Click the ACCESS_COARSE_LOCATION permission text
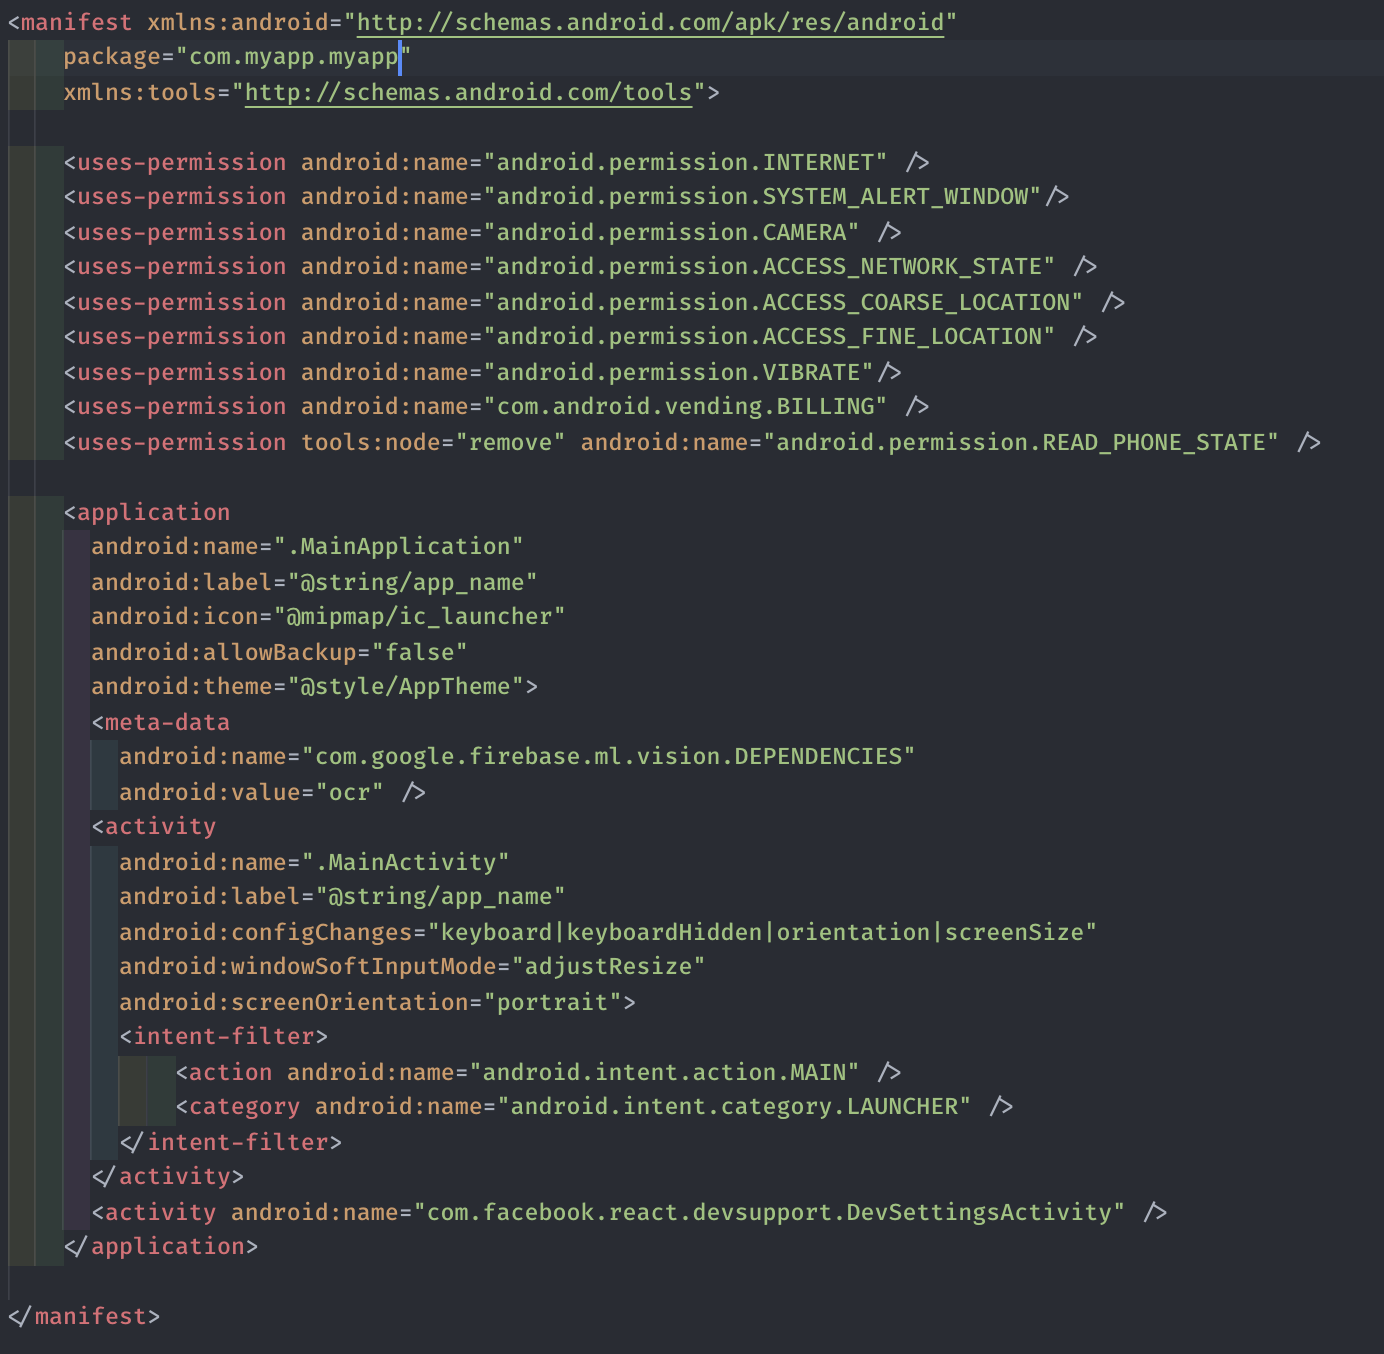The height and width of the screenshot is (1354, 1384). (783, 302)
